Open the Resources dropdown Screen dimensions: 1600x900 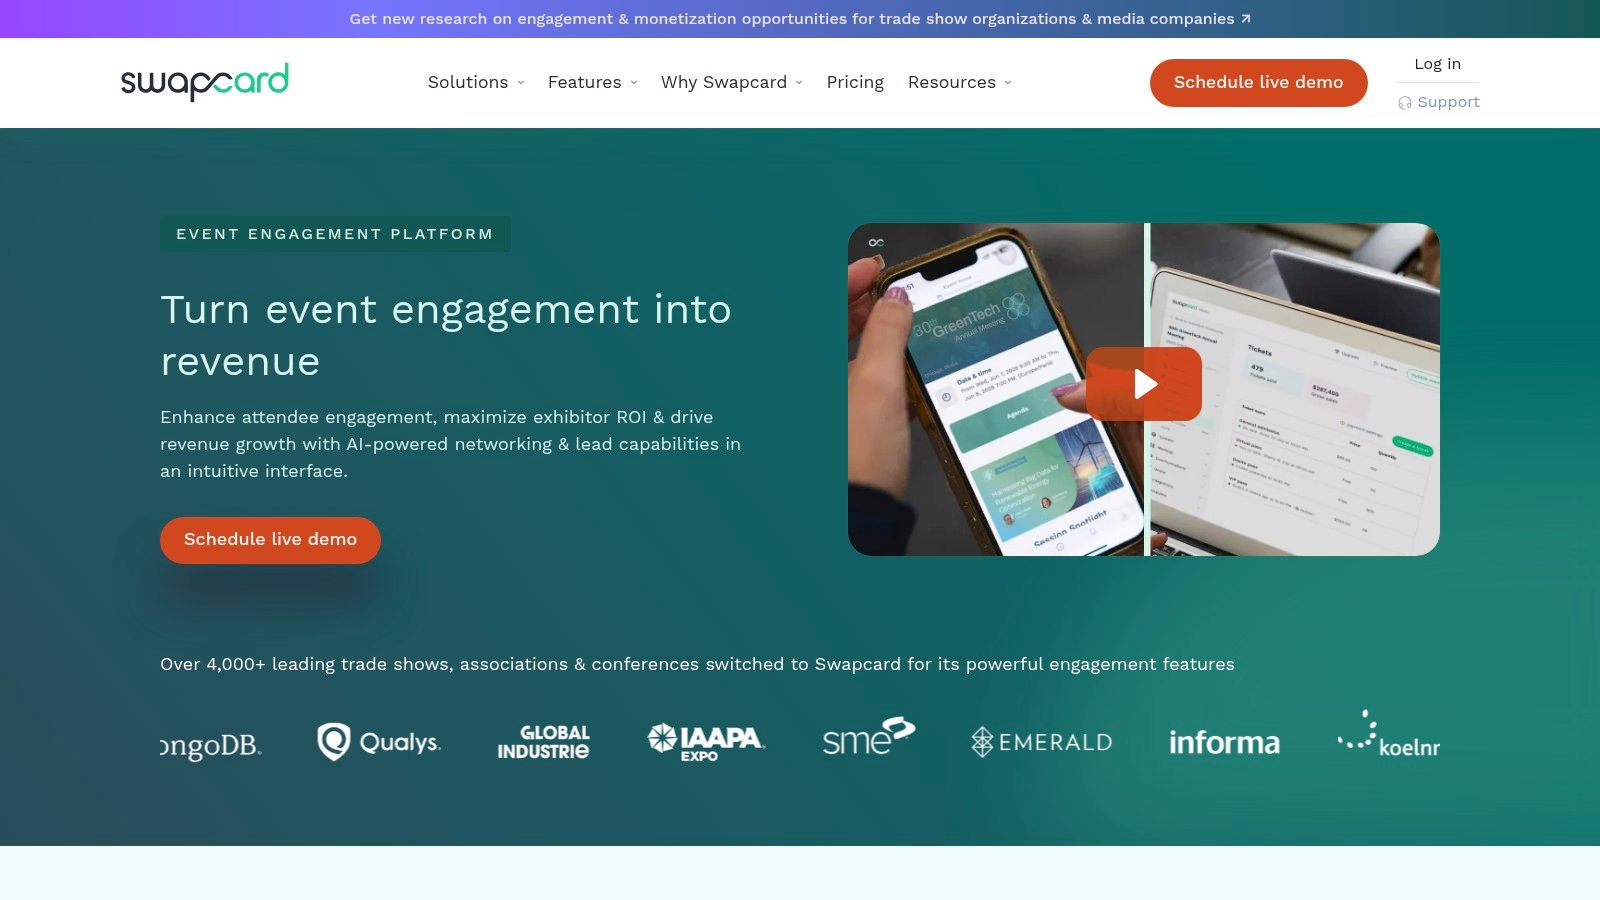pyautogui.click(x=960, y=82)
